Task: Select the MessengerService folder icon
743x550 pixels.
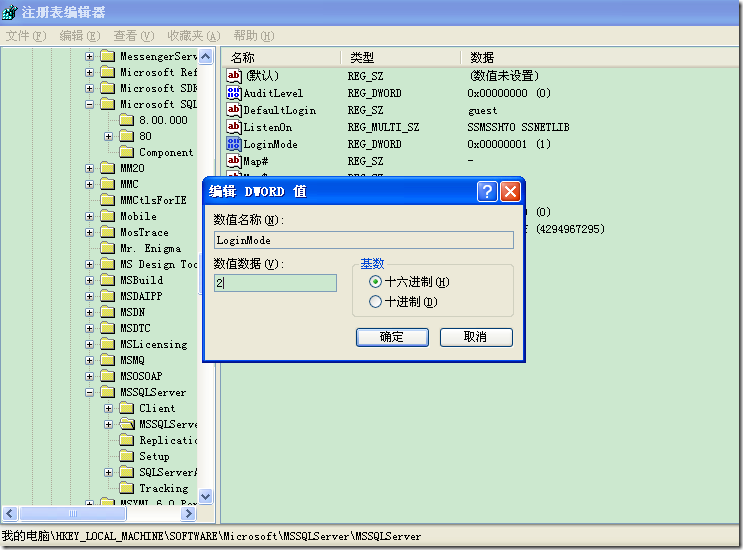Action: pos(108,56)
